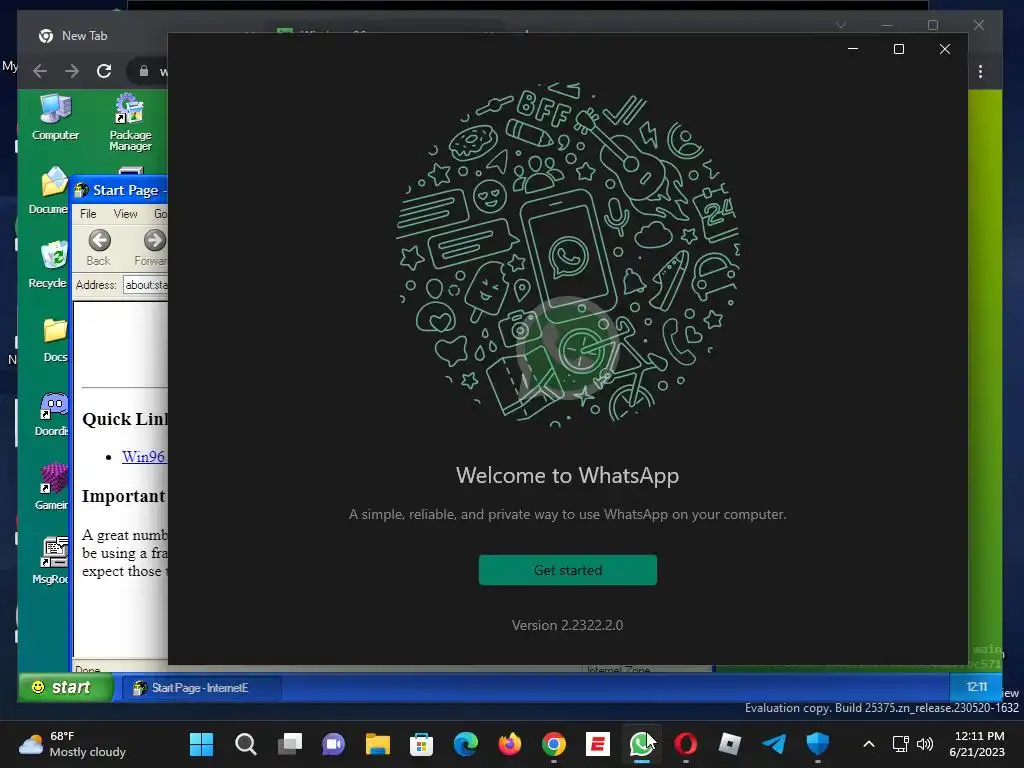Open Task View from the taskbar

coord(289,744)
